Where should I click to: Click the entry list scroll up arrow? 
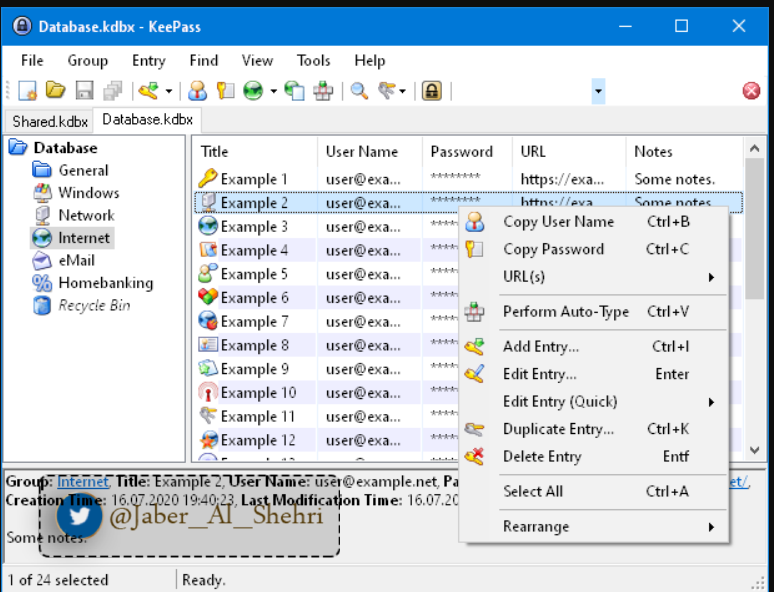tap(754, 148)
